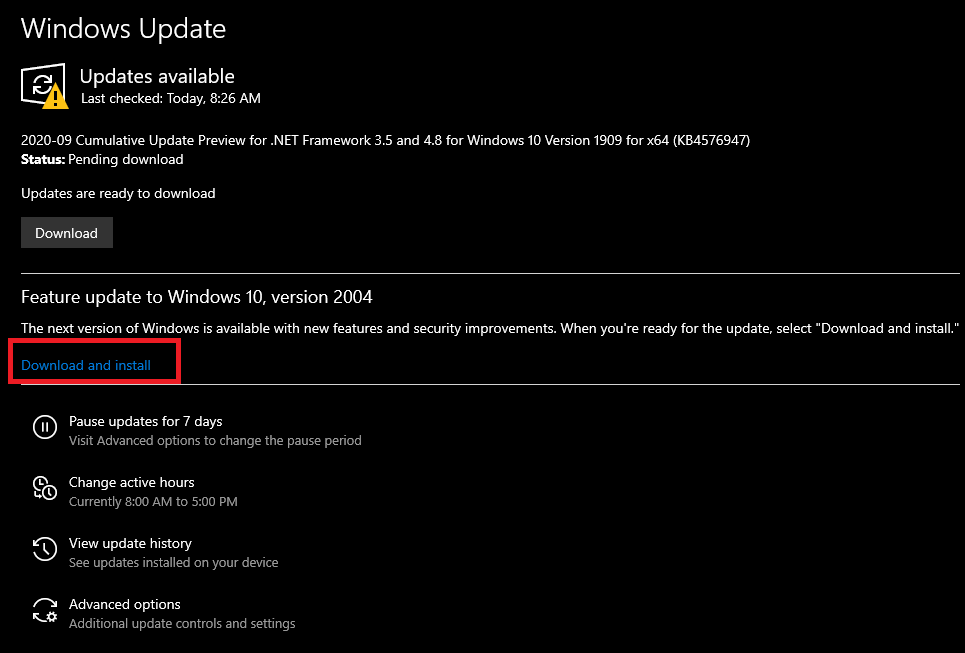Click the Feature update to version 2004 heading
This screenshot has width=965, height=653.
(x=197, y=297)
